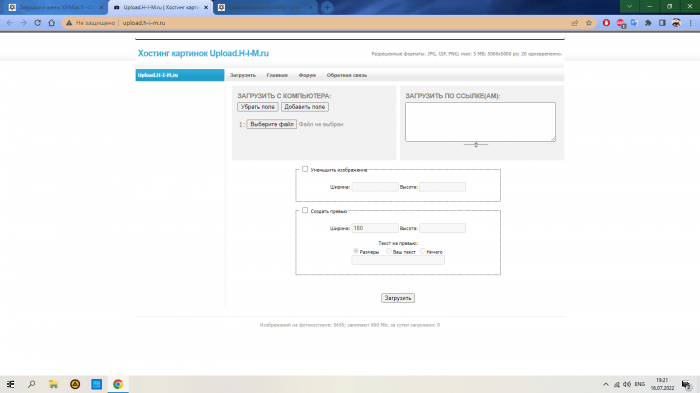
Task: Click the bottom 'Загрузить' submit button
Action: coord(398,298)
